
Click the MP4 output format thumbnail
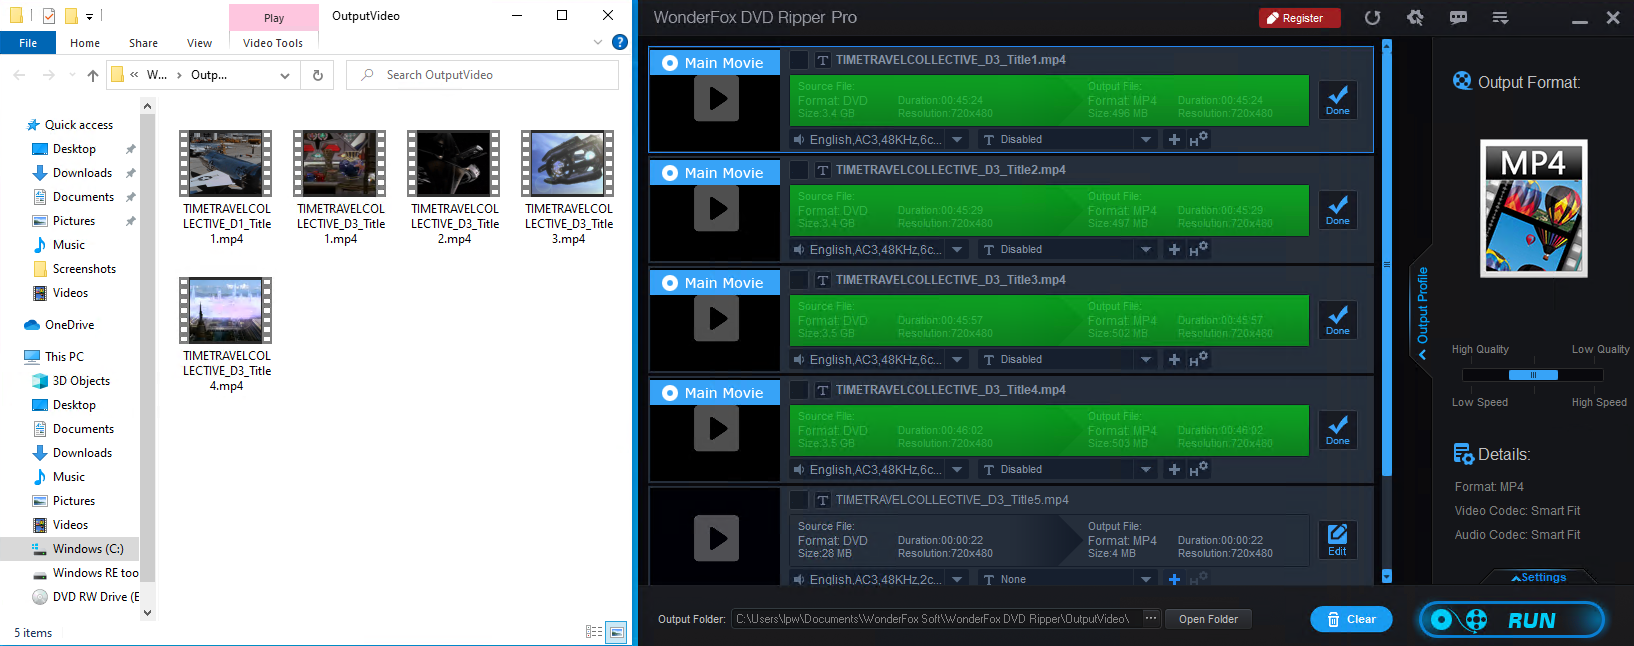pos(1533,208)
